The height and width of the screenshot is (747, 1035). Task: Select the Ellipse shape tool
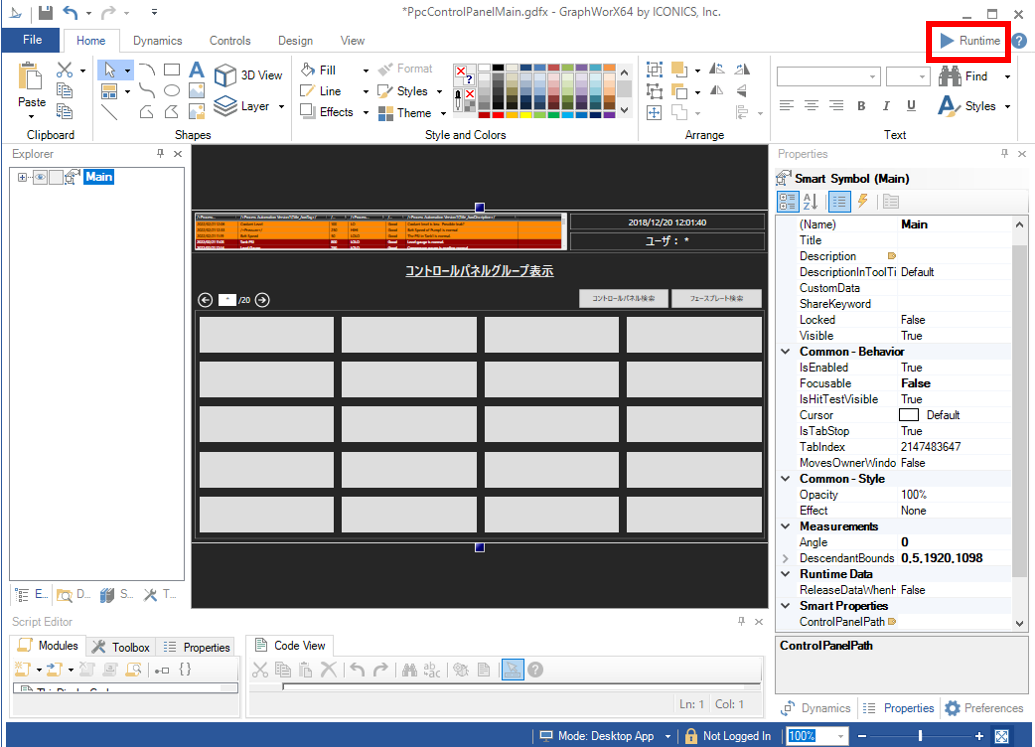[172, 91]
